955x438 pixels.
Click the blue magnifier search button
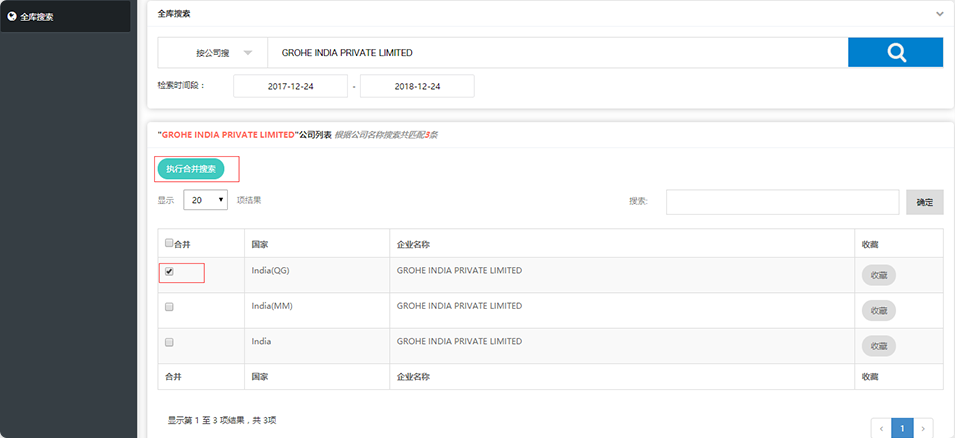pos(895,52)
